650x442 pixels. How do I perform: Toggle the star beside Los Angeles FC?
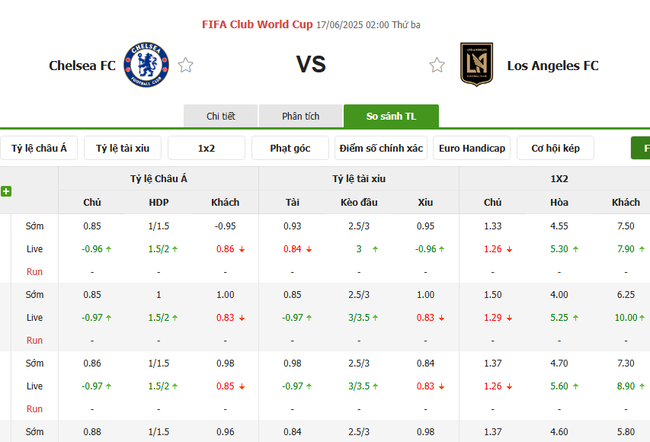437,66
